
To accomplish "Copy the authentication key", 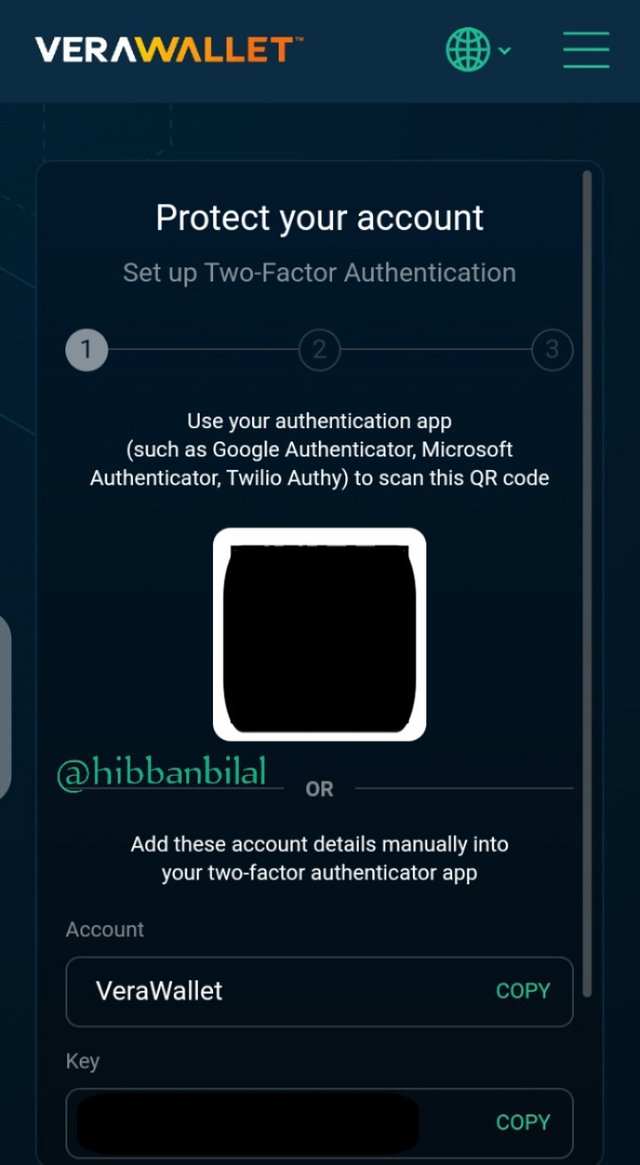I will pyautogui.click(x=523, y=1122).
